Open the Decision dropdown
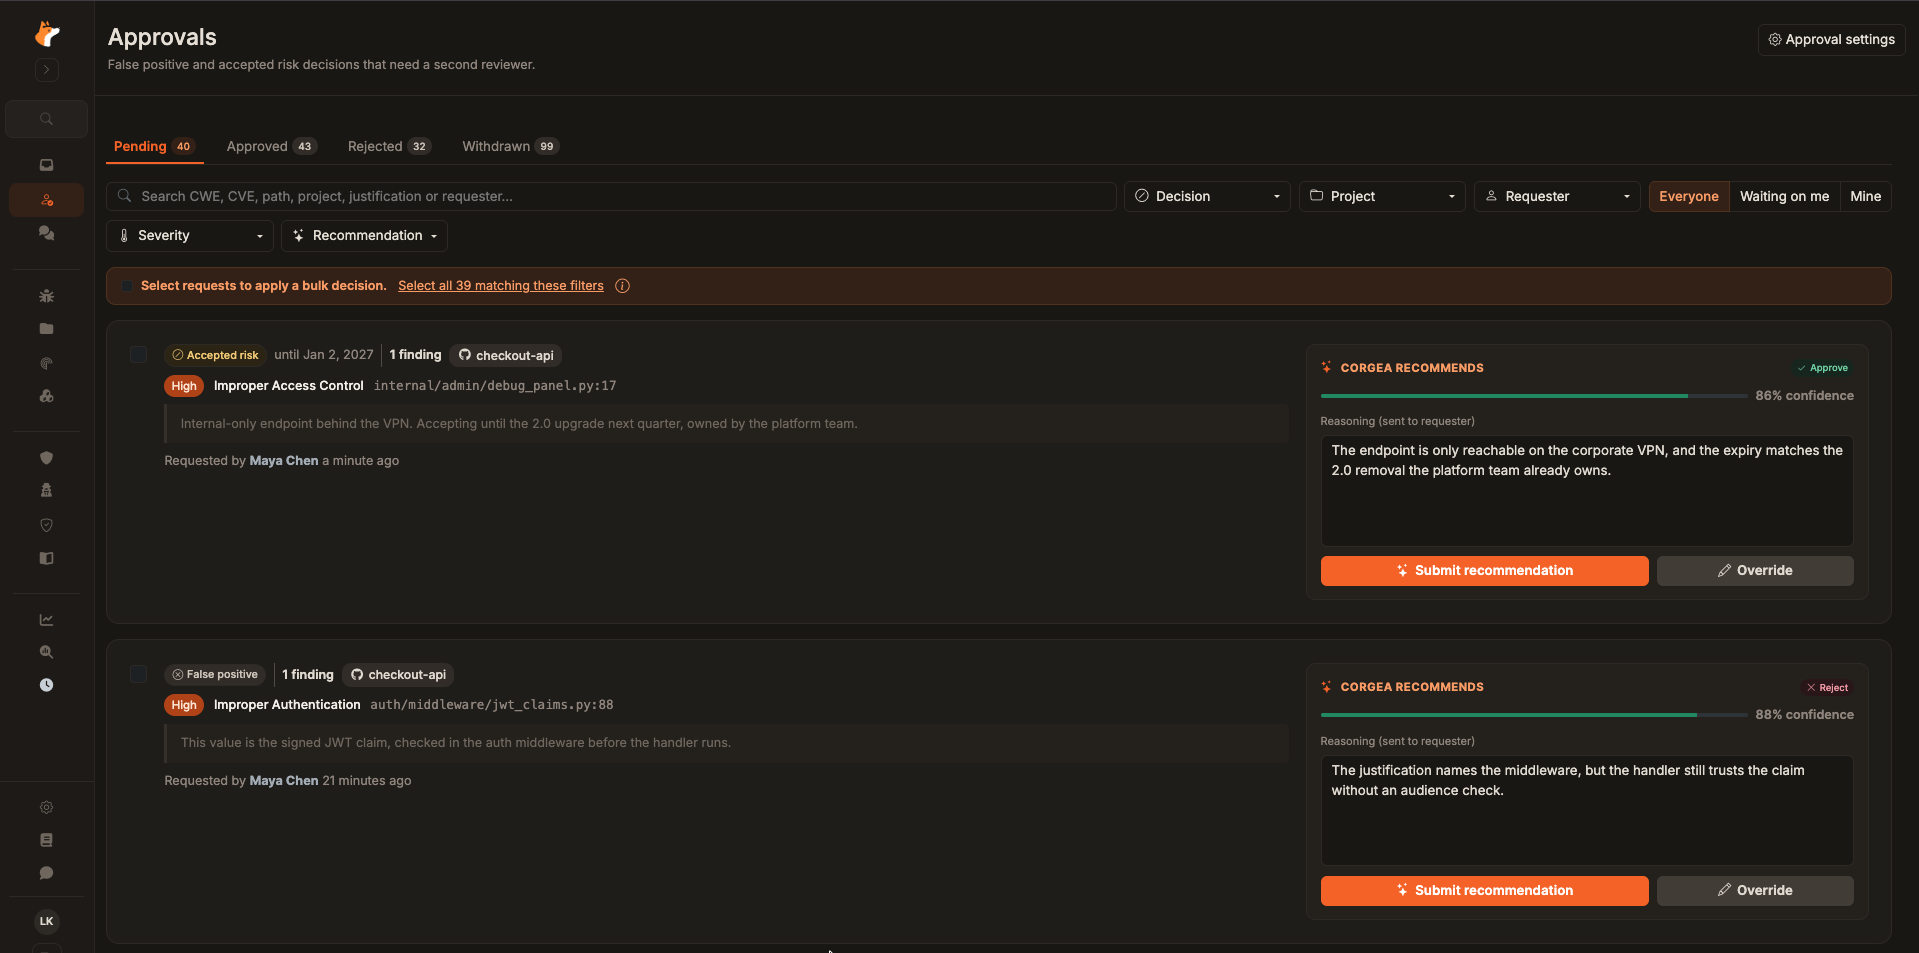Screen dimensions: 1919x953 click(x=1207, y=196)
